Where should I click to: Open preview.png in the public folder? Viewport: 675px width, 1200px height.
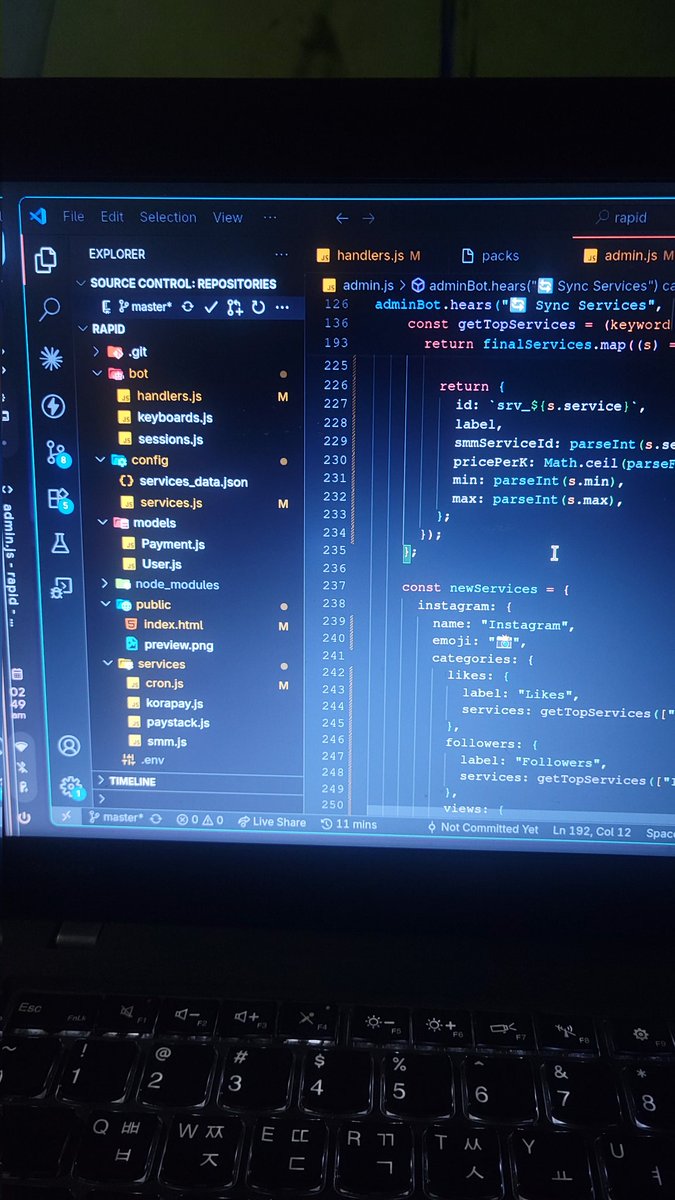(178, 645)
